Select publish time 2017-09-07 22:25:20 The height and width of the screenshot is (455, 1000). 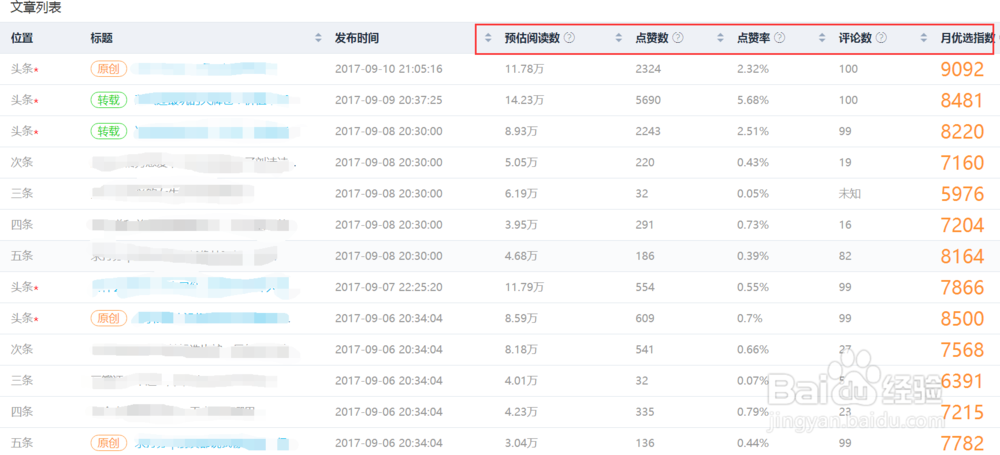388,288
